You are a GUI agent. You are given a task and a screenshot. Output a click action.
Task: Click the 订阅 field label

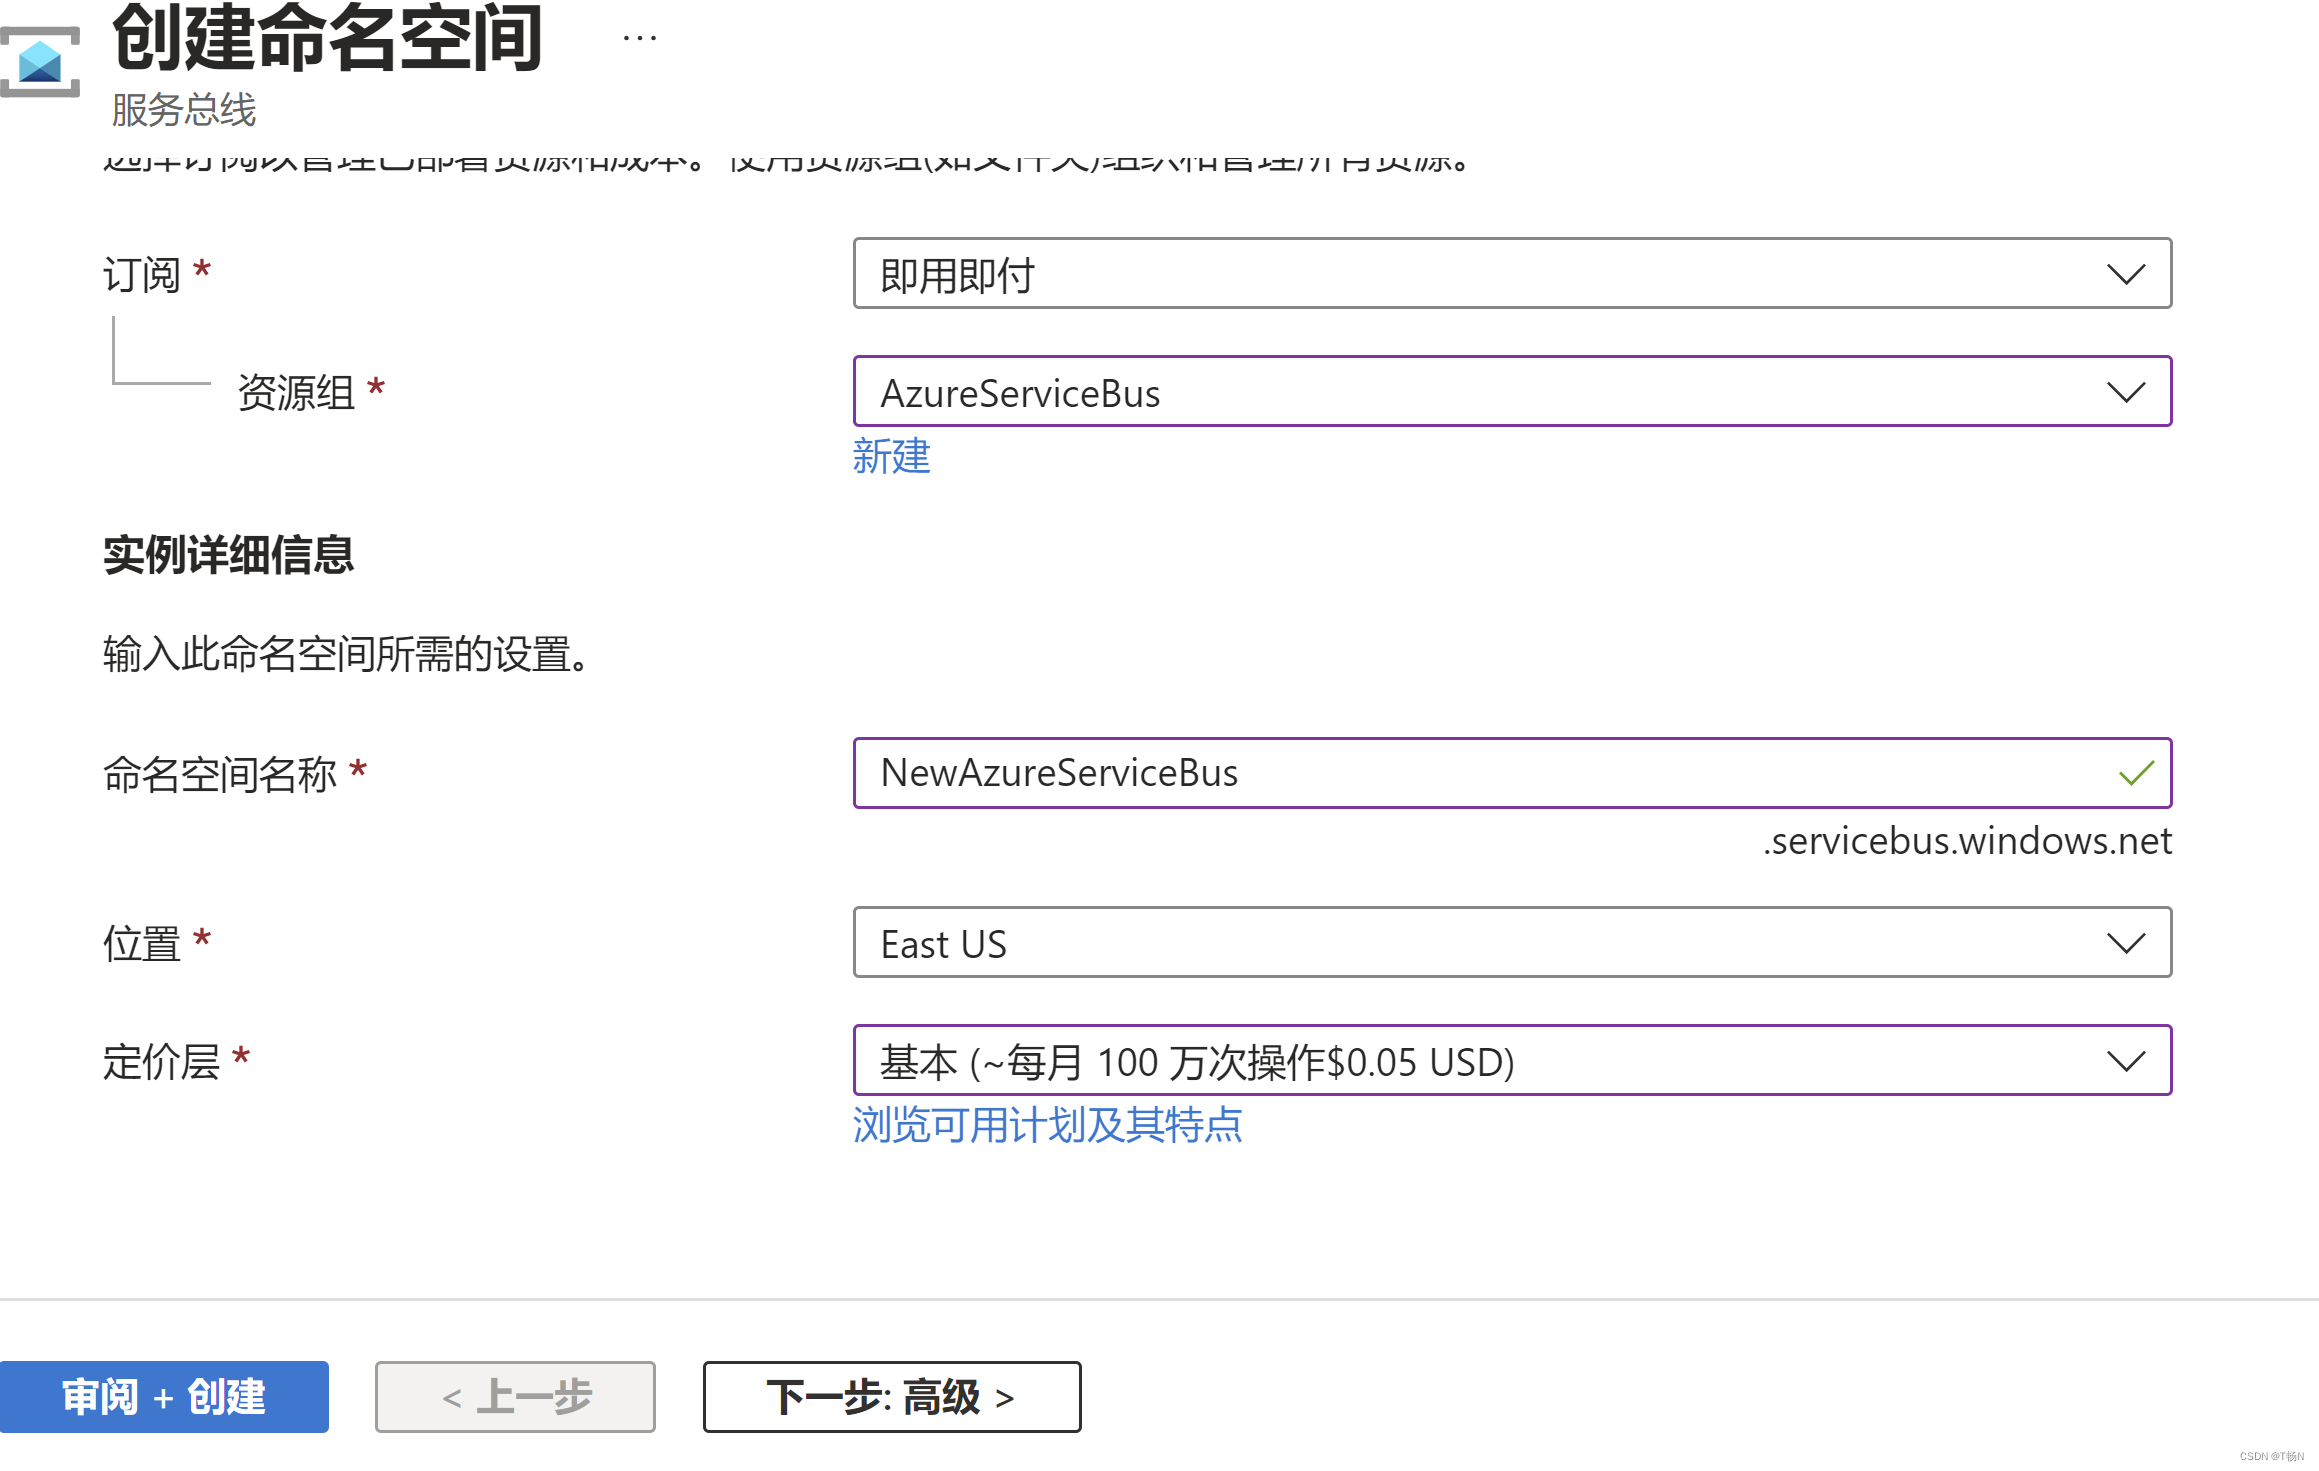(x=142, y=275)
